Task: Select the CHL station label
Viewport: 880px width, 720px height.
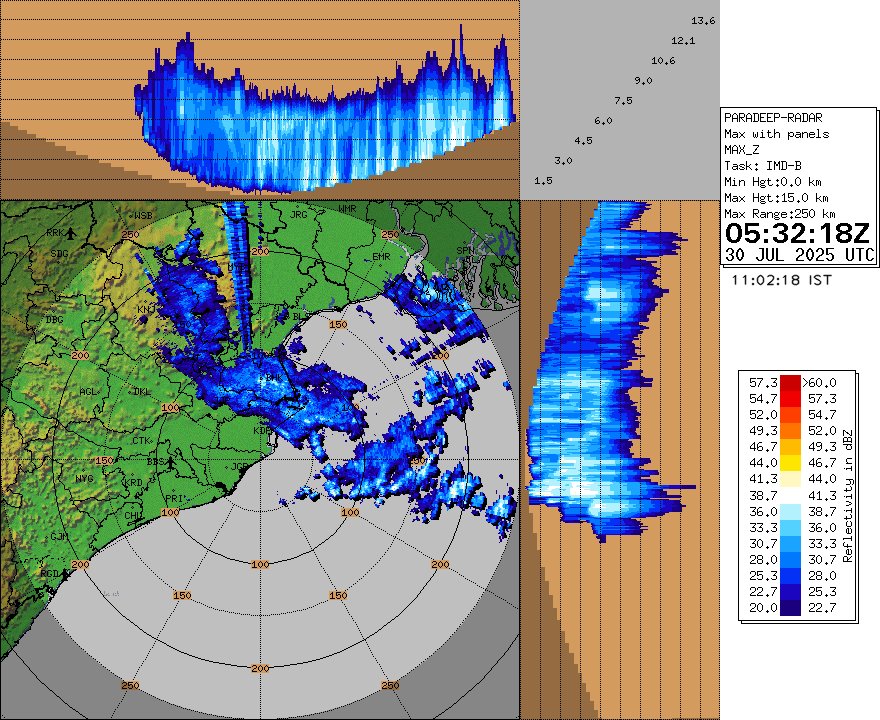Action: click(133, 515)
